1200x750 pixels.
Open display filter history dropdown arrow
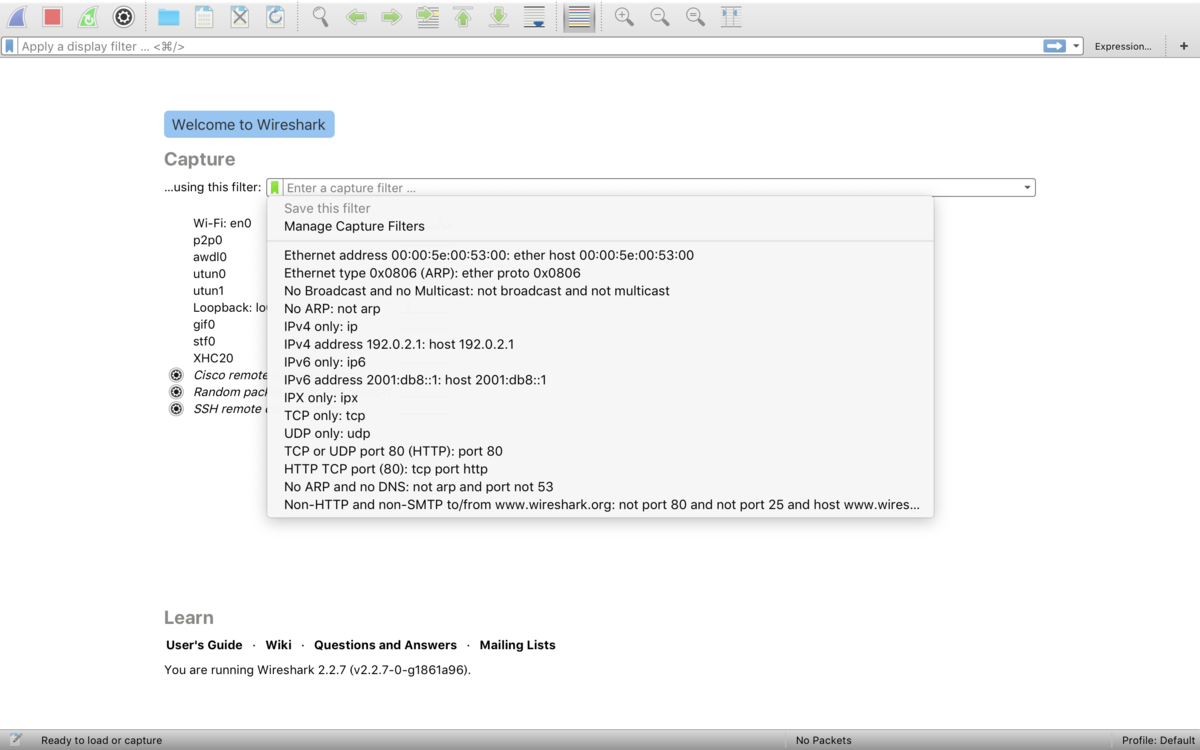tap(1076, 46)
